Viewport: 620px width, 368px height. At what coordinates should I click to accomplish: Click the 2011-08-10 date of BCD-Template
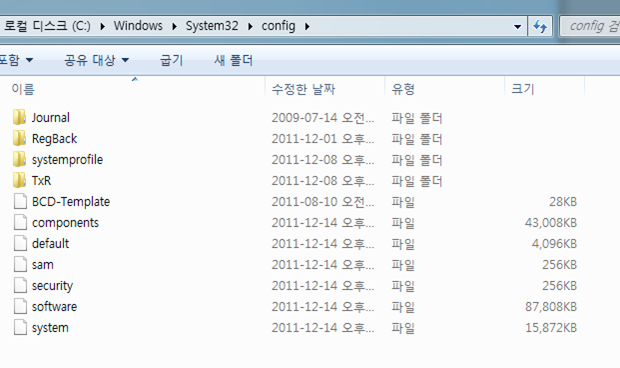point(323,202)
